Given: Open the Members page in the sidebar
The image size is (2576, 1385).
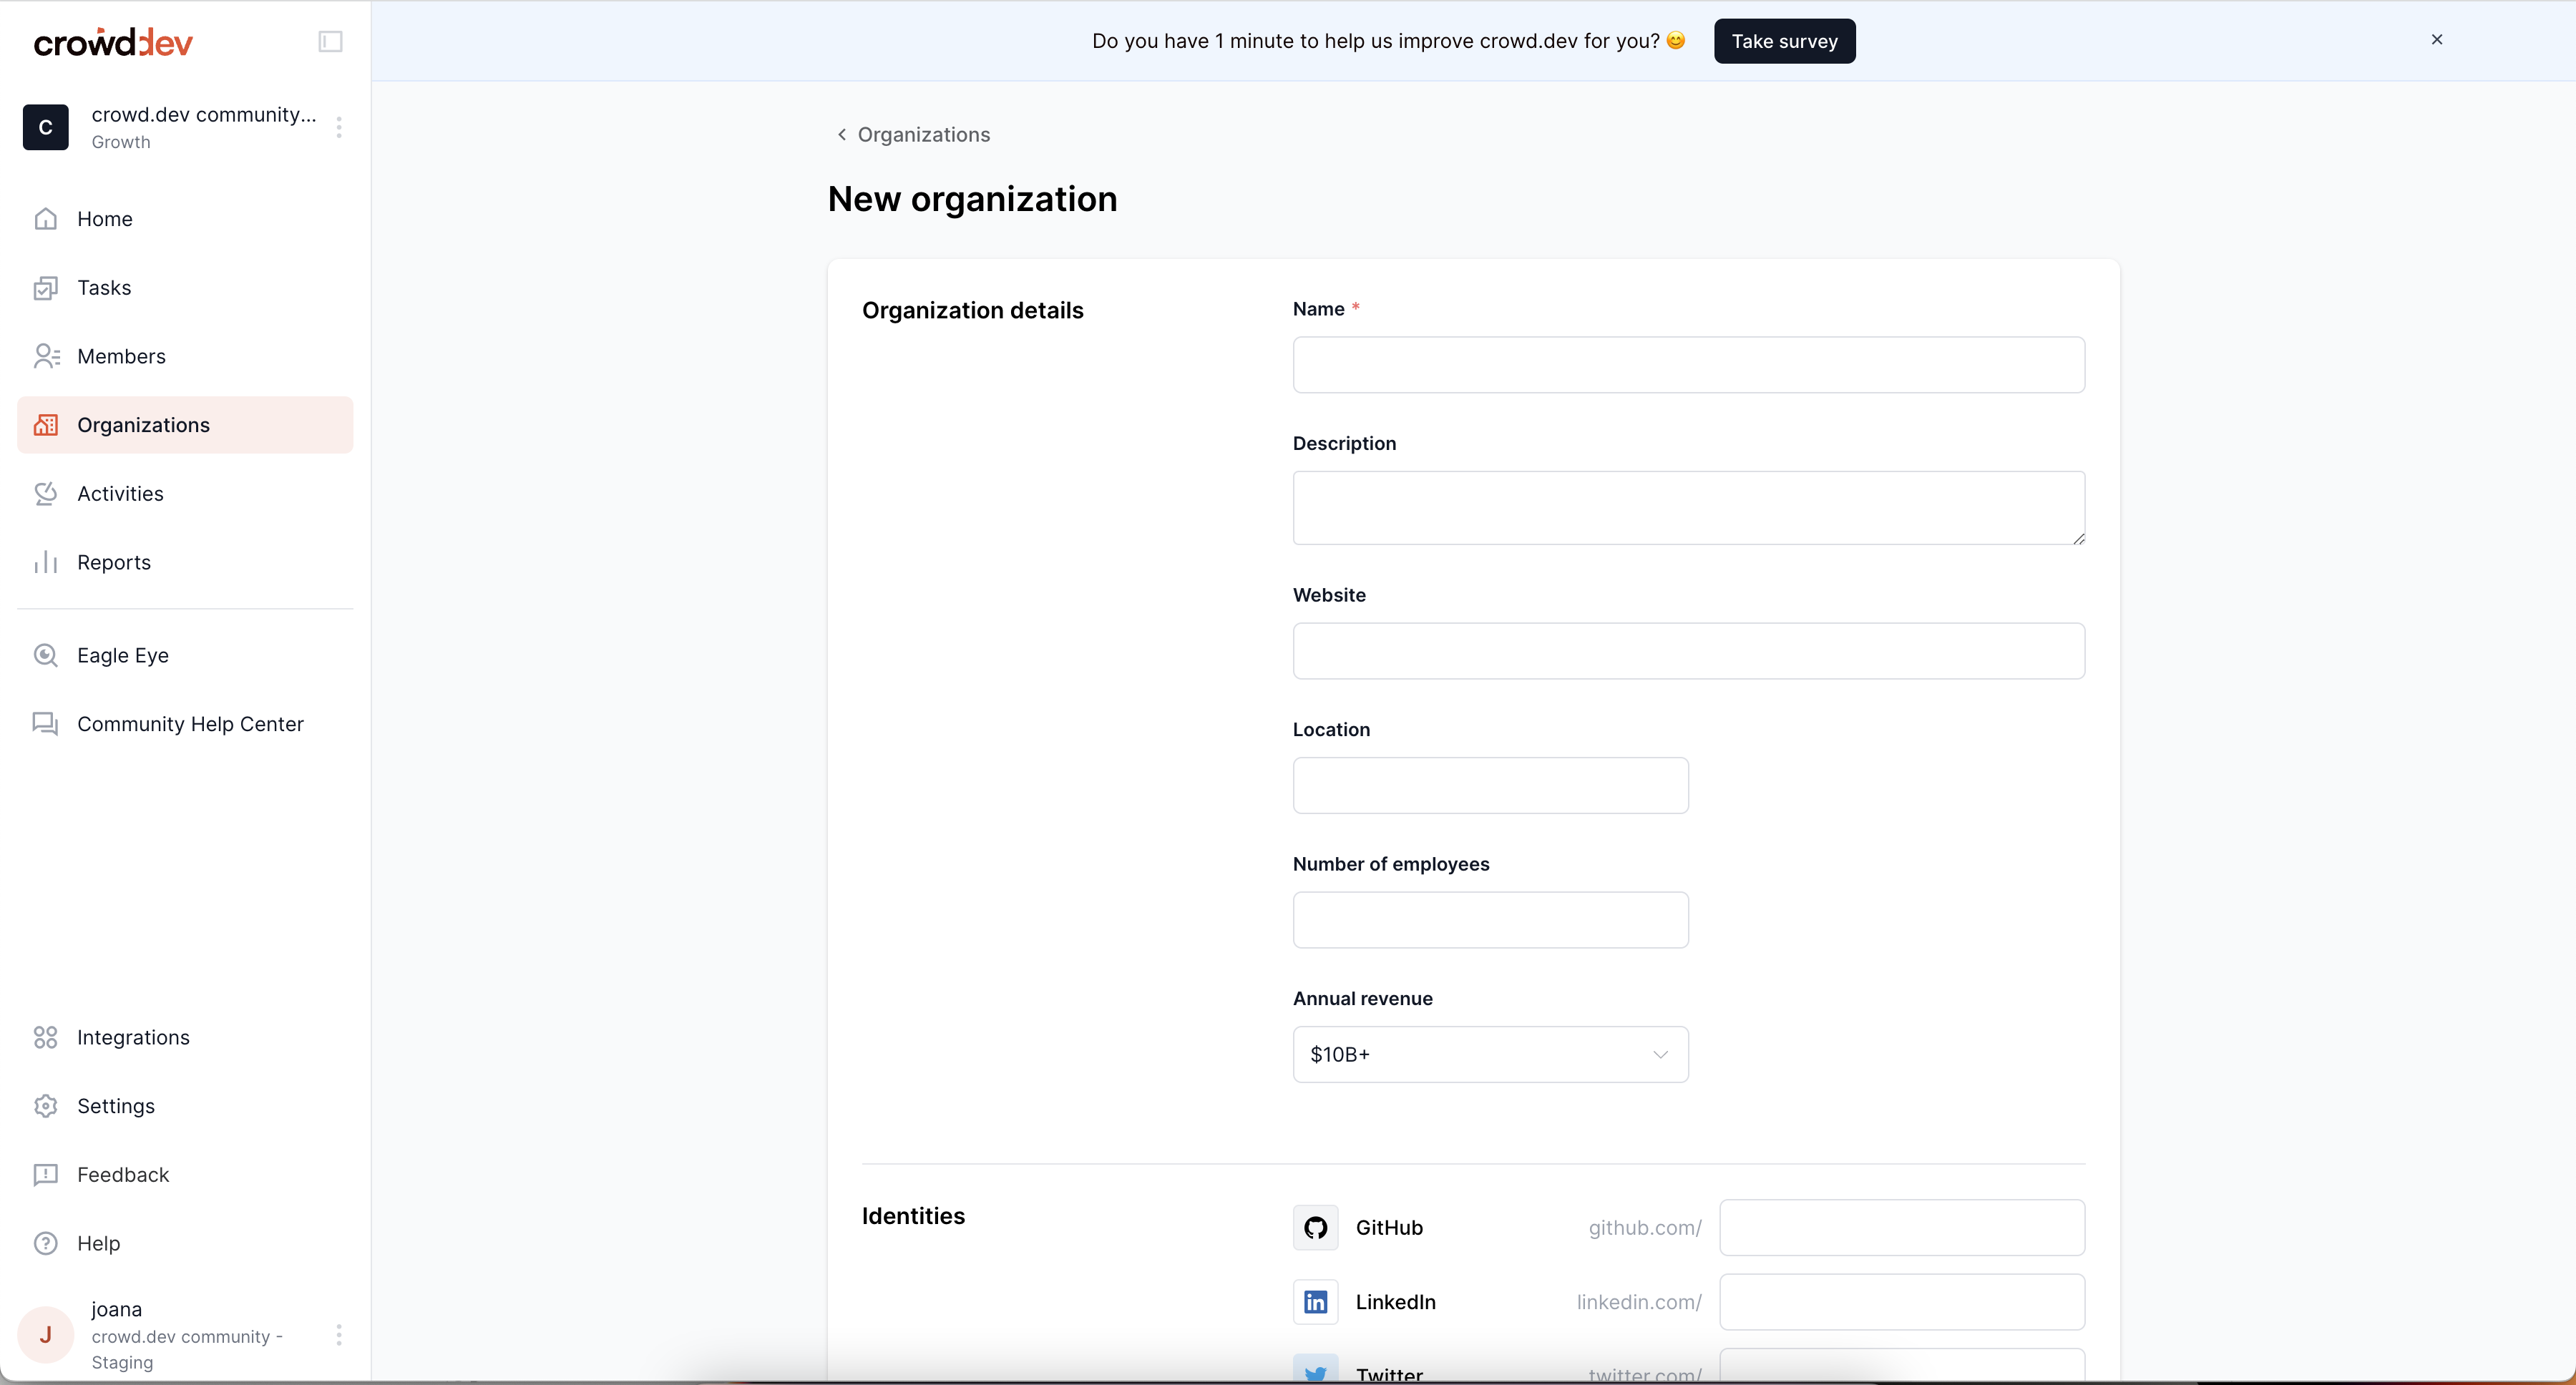Looking at the screenshot, I should (120, 356).
